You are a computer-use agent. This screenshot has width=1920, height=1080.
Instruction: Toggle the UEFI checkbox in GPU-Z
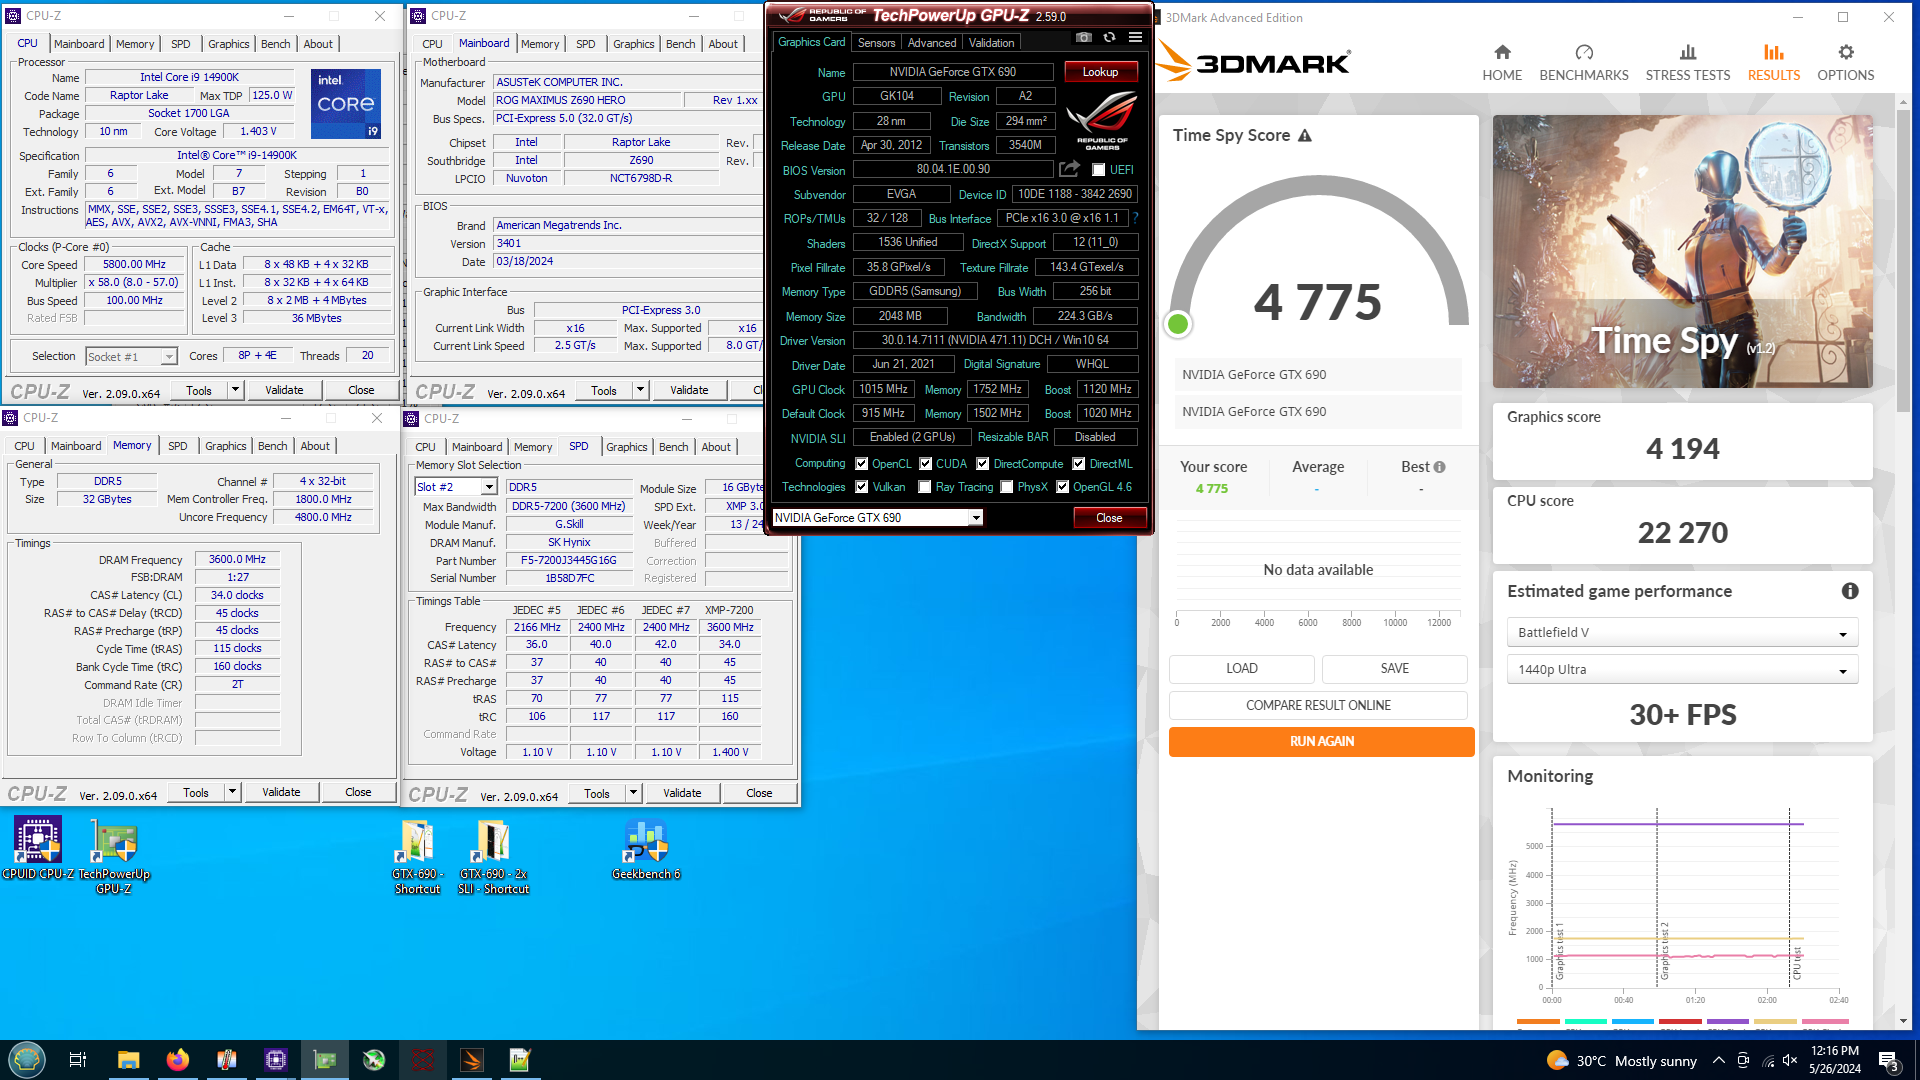pos(1098,170)
